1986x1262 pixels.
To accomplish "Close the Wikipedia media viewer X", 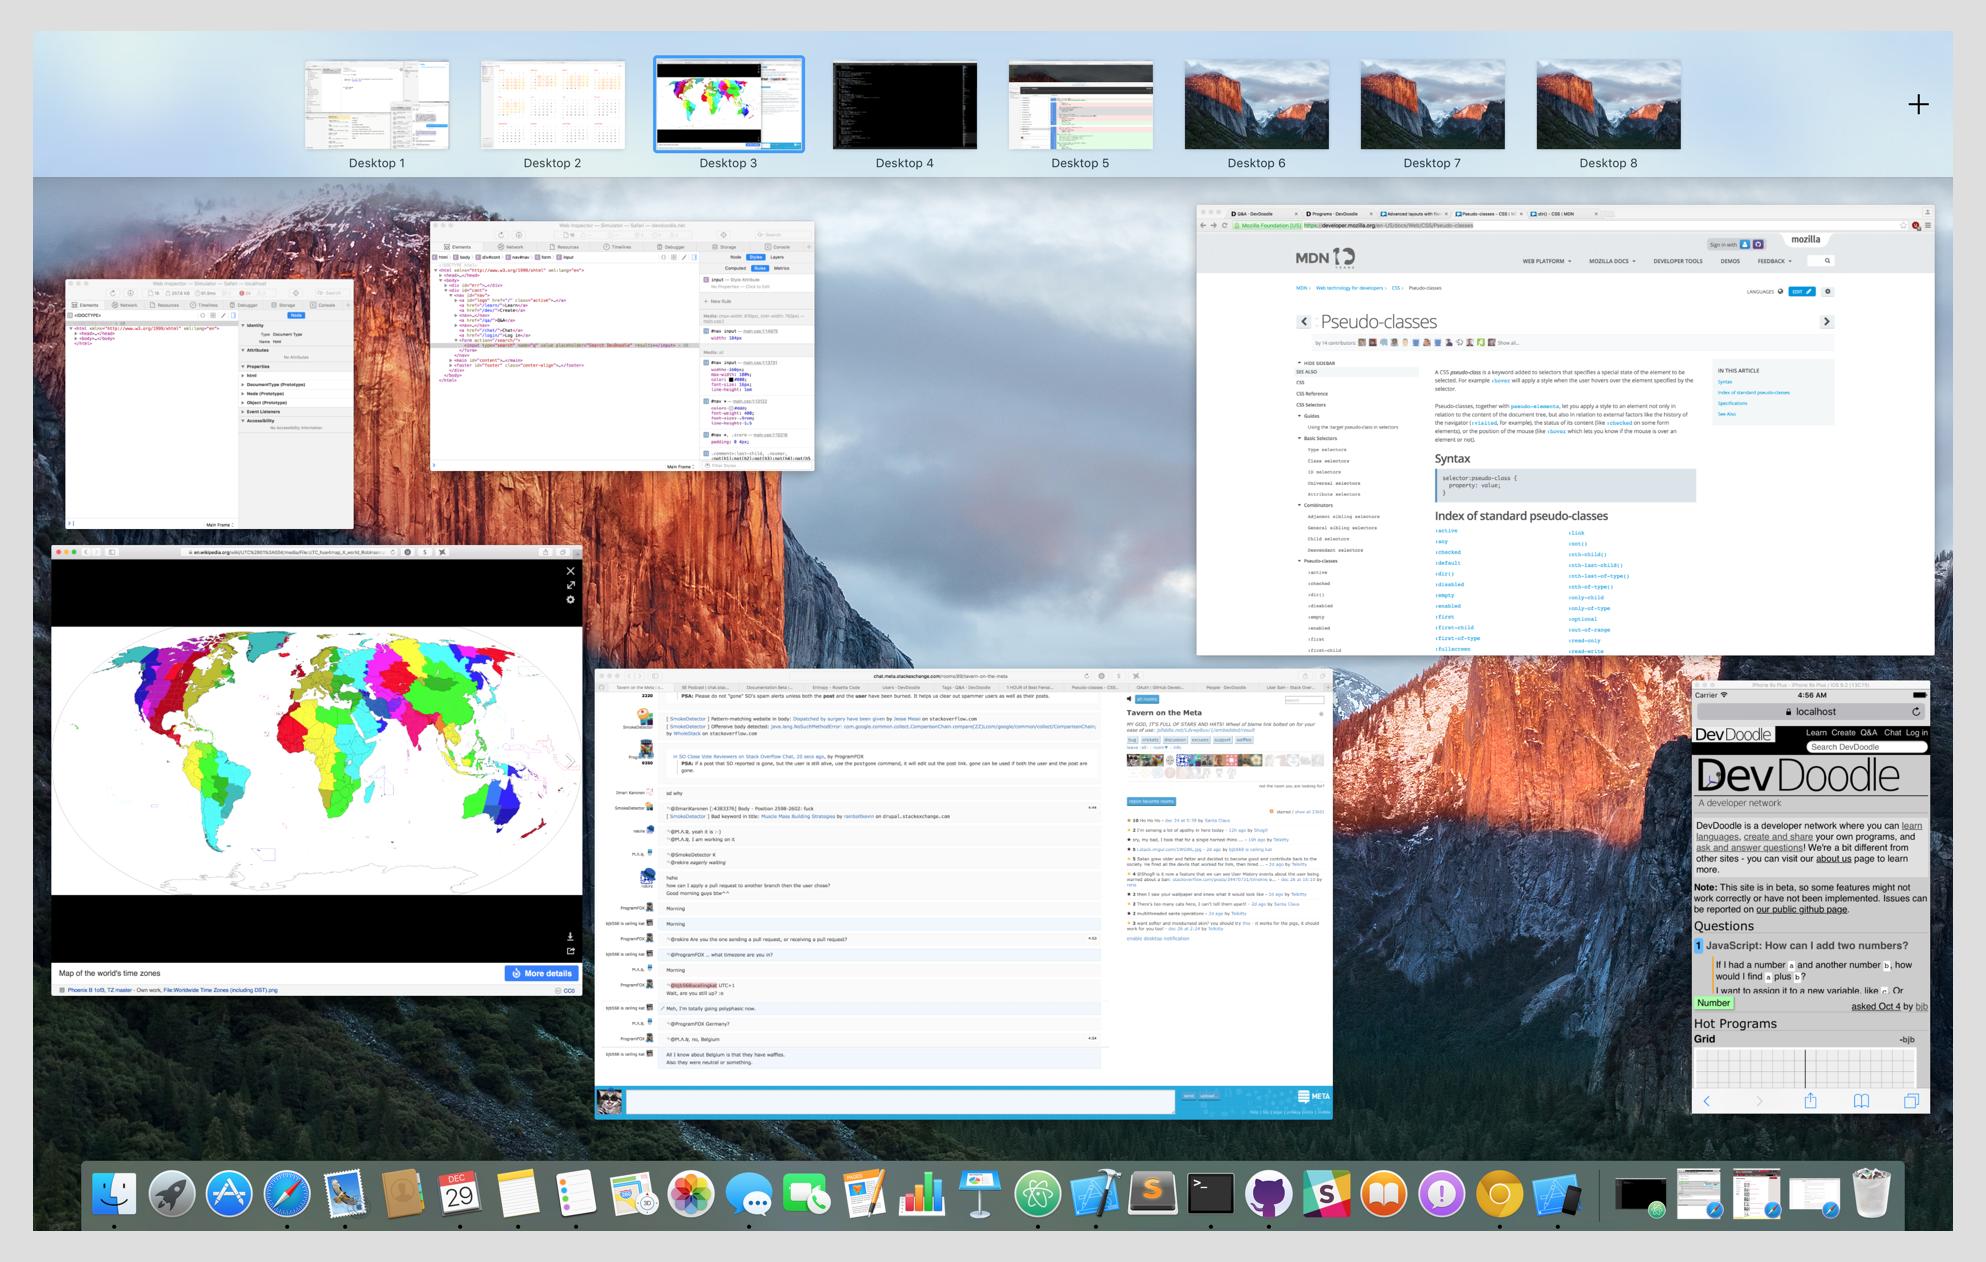I will pos(570,572).
